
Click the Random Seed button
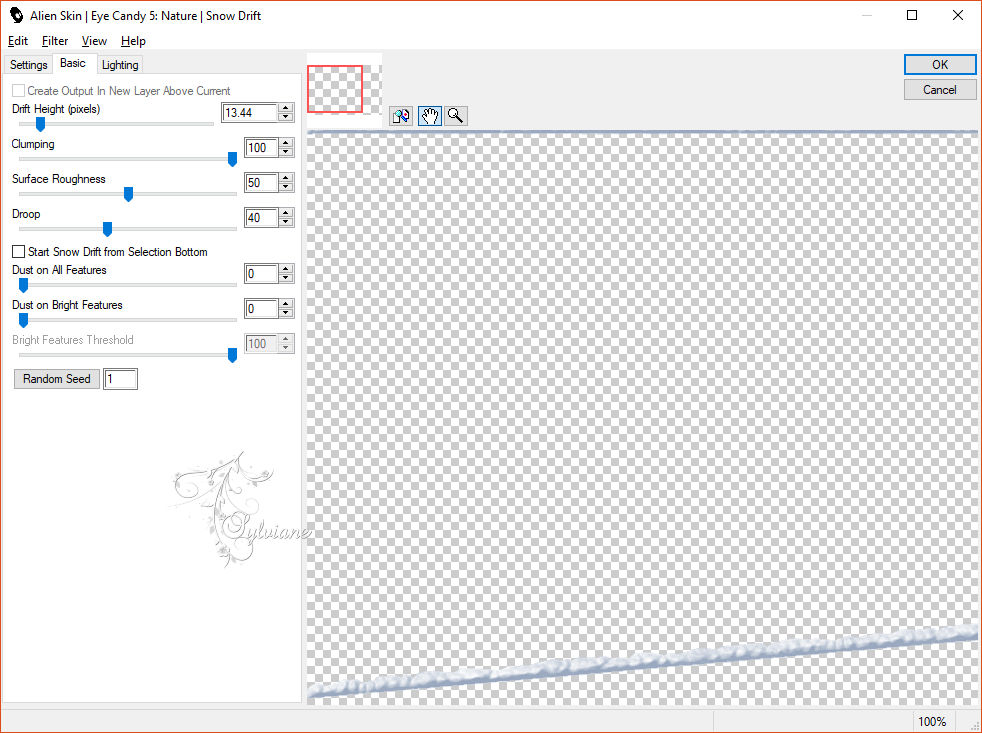[x=56, y=379]
